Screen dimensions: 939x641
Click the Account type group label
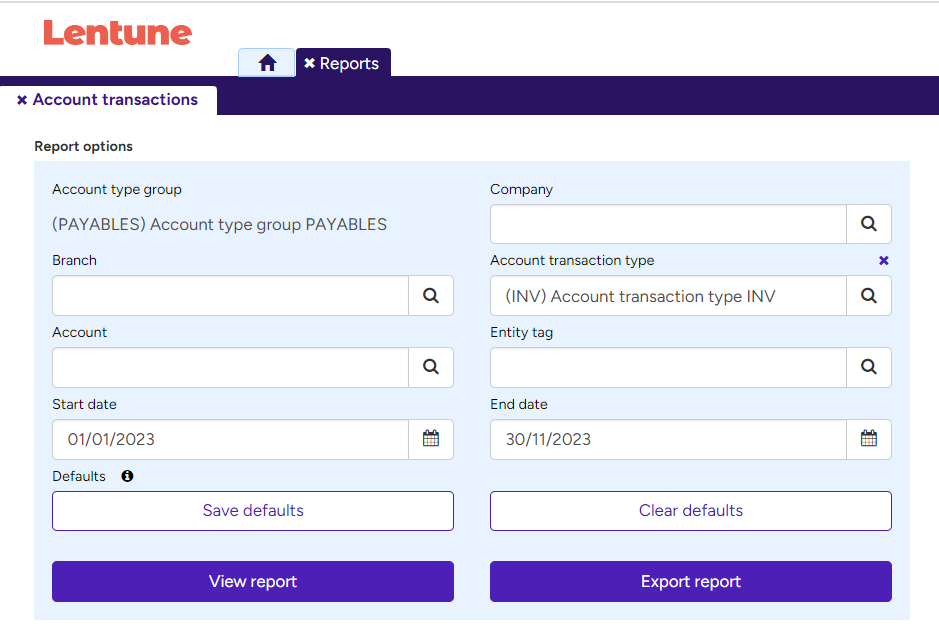click(x=117, y=189)
